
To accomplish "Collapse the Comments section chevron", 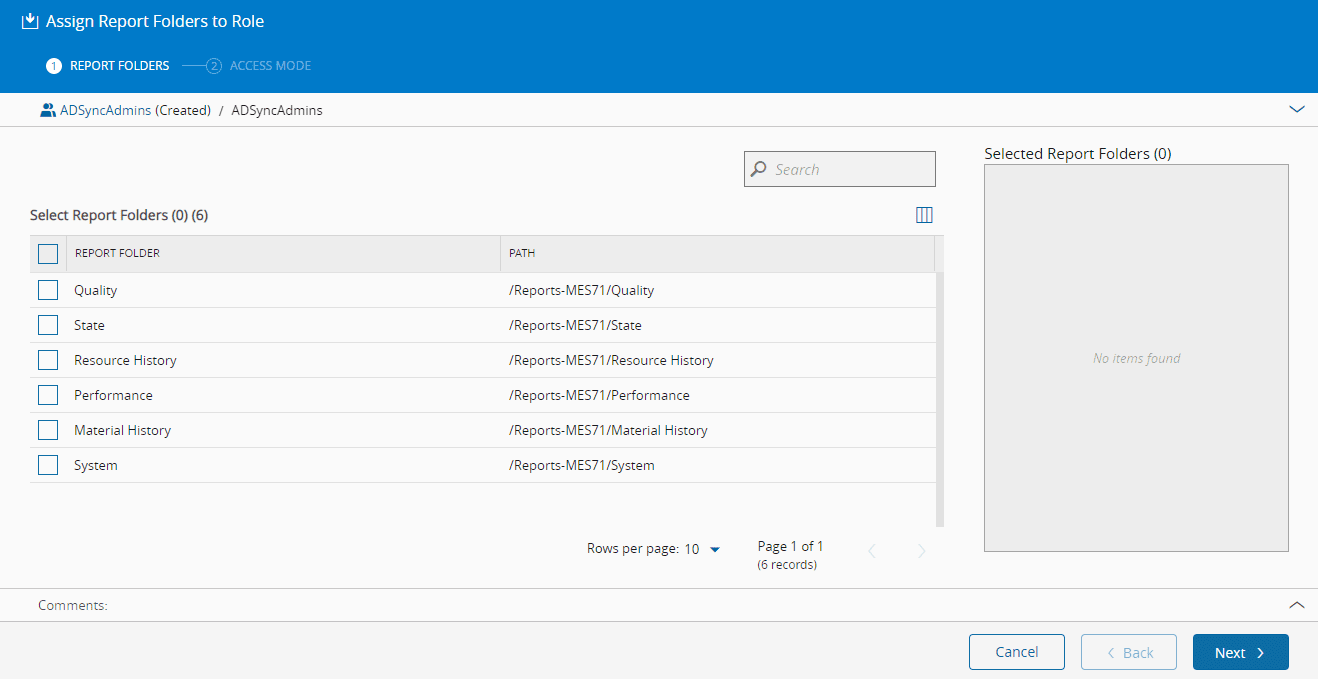I will (x=1297, y=605).
